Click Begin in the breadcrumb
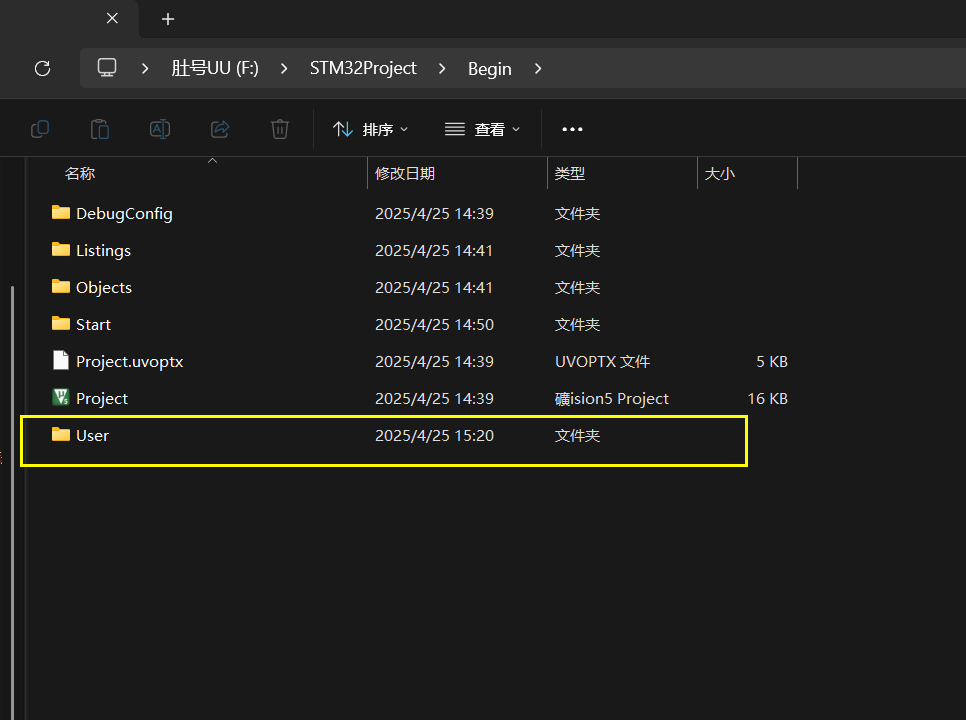Screen dimensions: 966x720 coord(490,68)
